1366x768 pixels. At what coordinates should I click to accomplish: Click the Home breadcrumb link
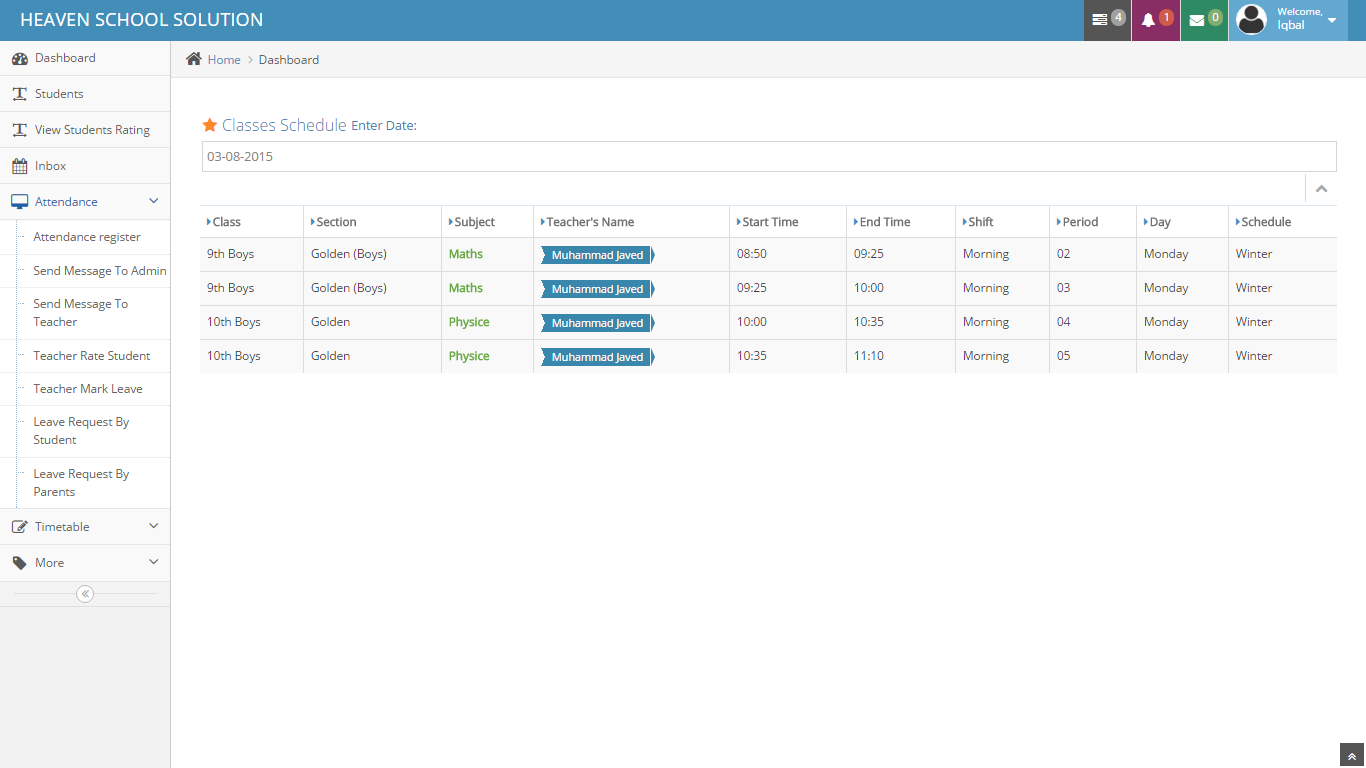tap(224, 60)
